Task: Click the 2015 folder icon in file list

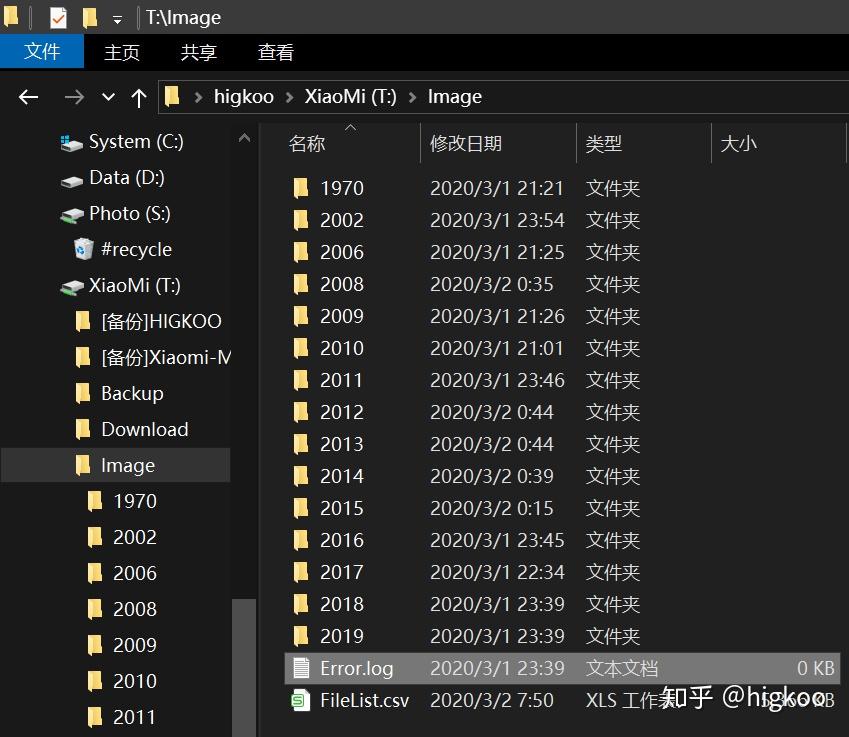Action: click(302, 508)
